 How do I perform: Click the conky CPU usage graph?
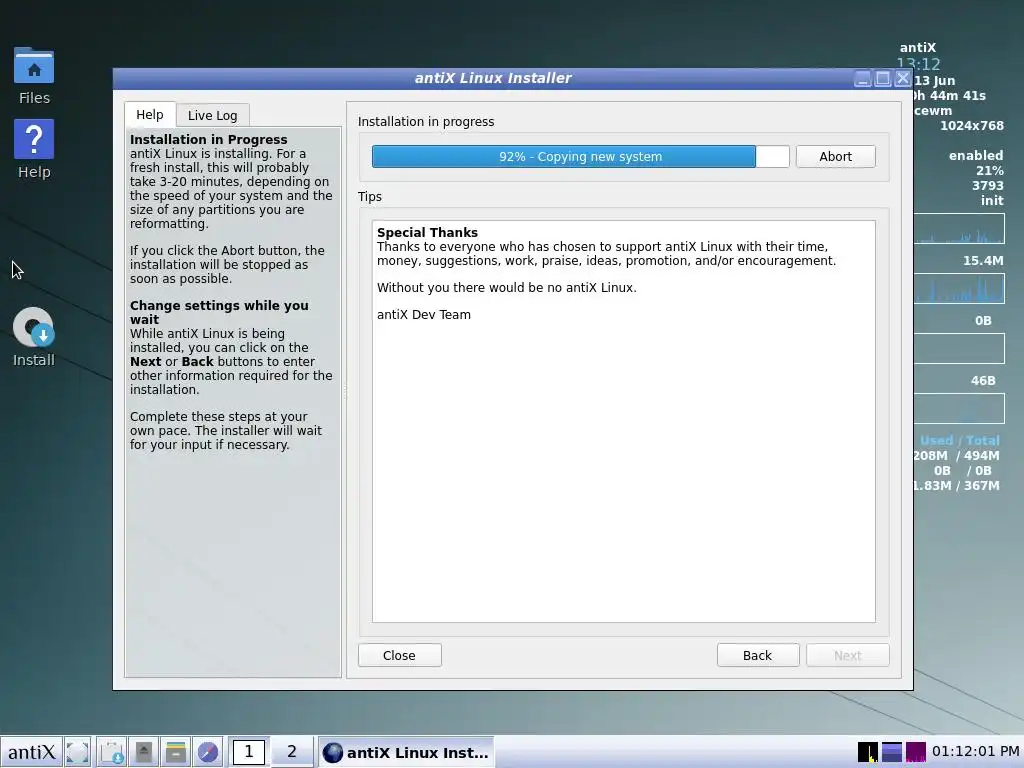tap(959, 229)
